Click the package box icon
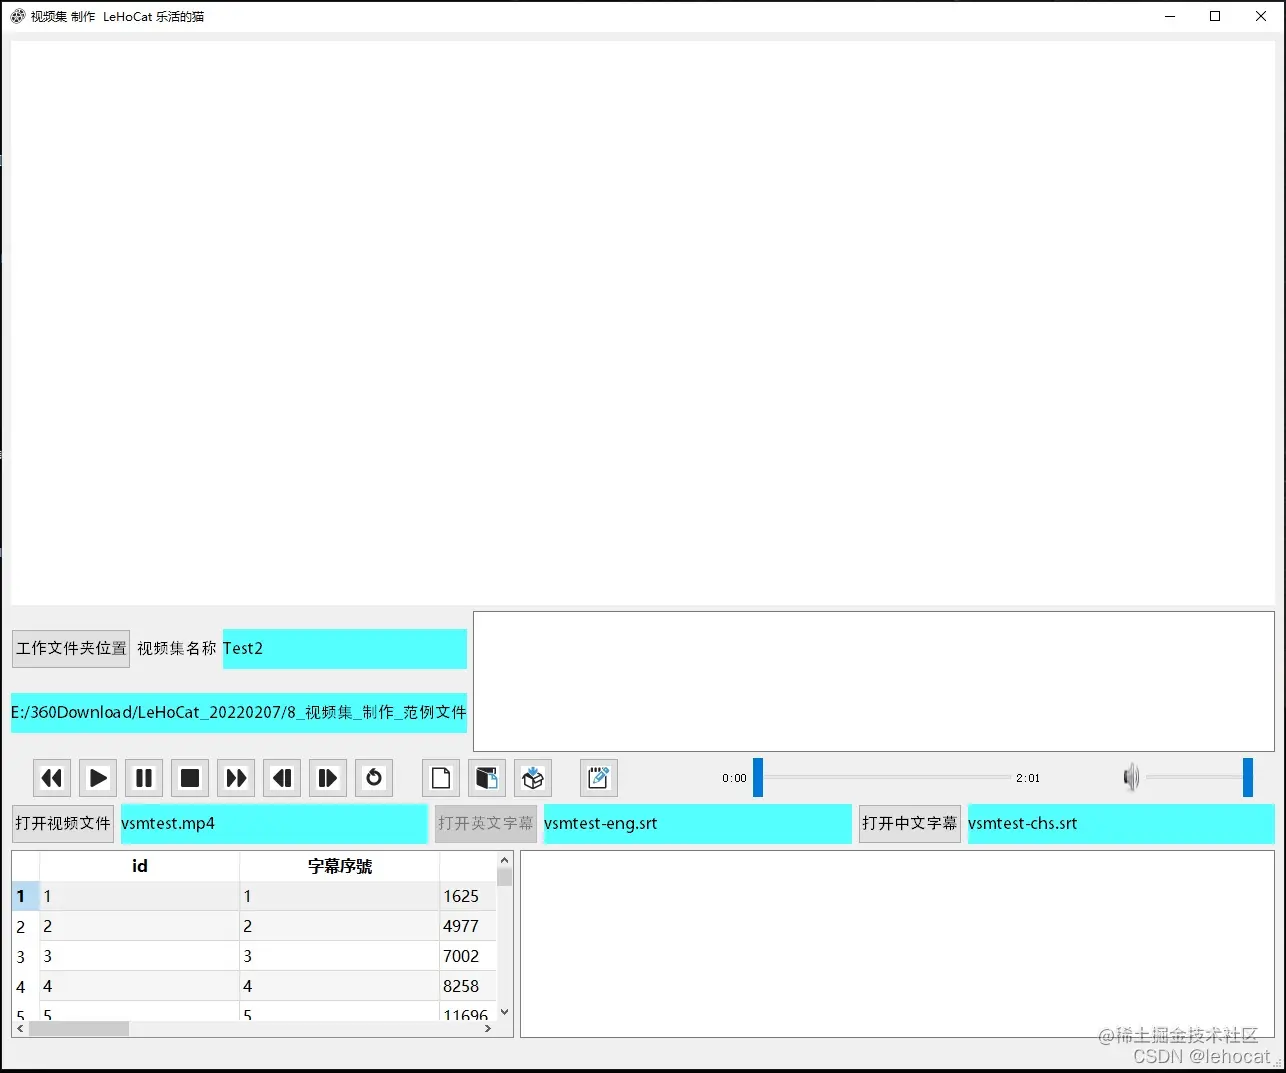Viewport: 1286px width, 1073px height. point(533,778)
